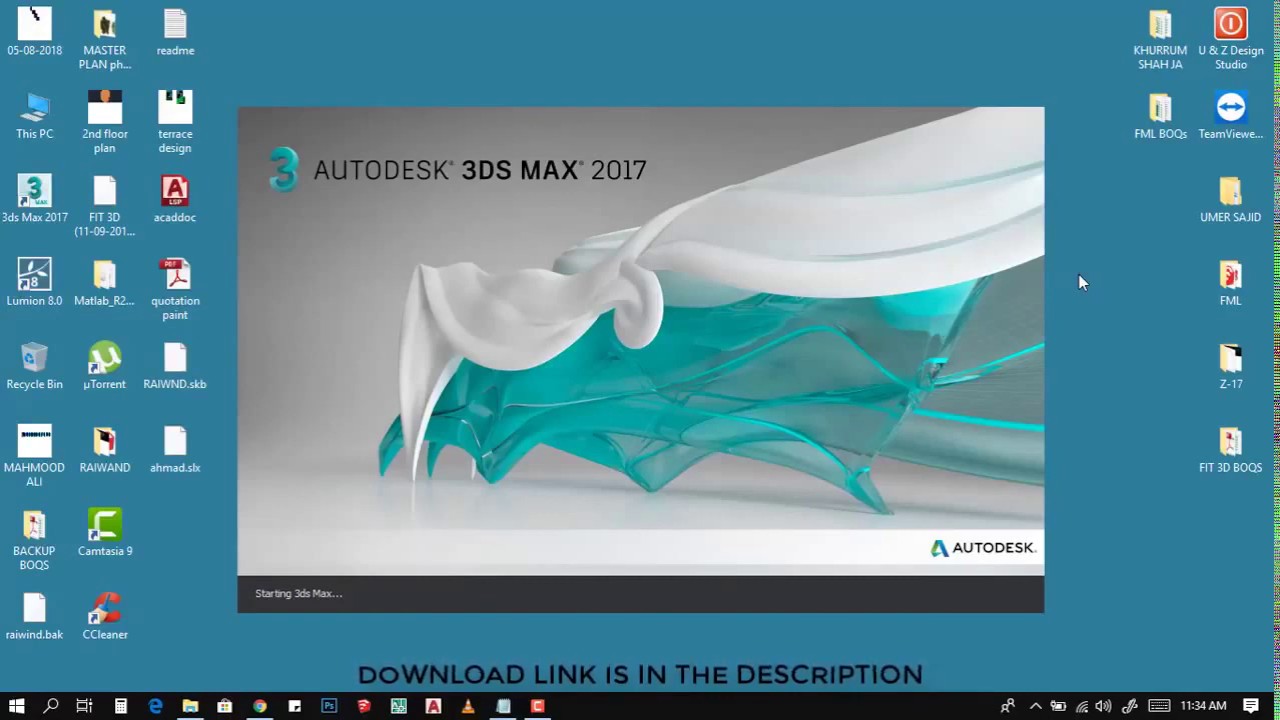Open the Action Center notifications

click(1251, 706)
